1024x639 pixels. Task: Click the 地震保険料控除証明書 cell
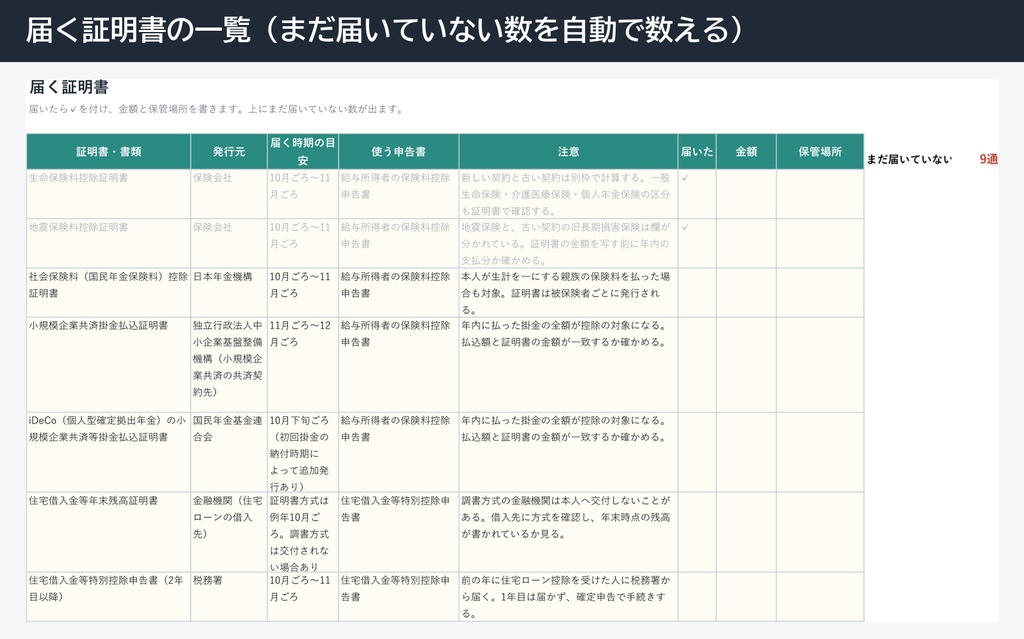click(108, 243)
